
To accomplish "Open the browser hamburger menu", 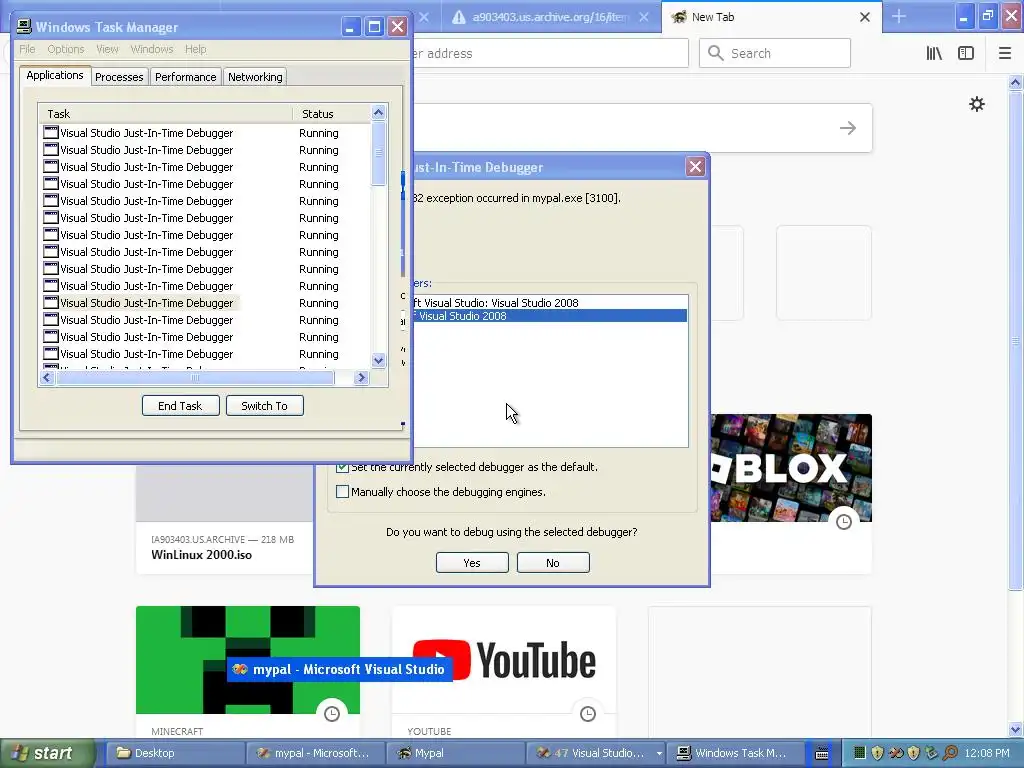I will [x=1005, y=54].
